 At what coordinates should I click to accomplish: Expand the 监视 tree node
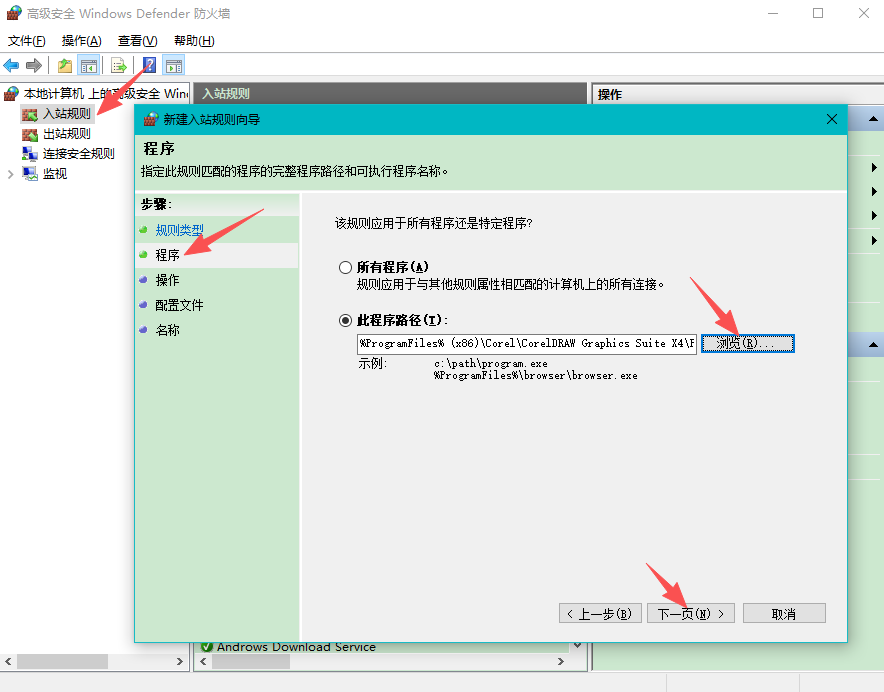(10, 172)
